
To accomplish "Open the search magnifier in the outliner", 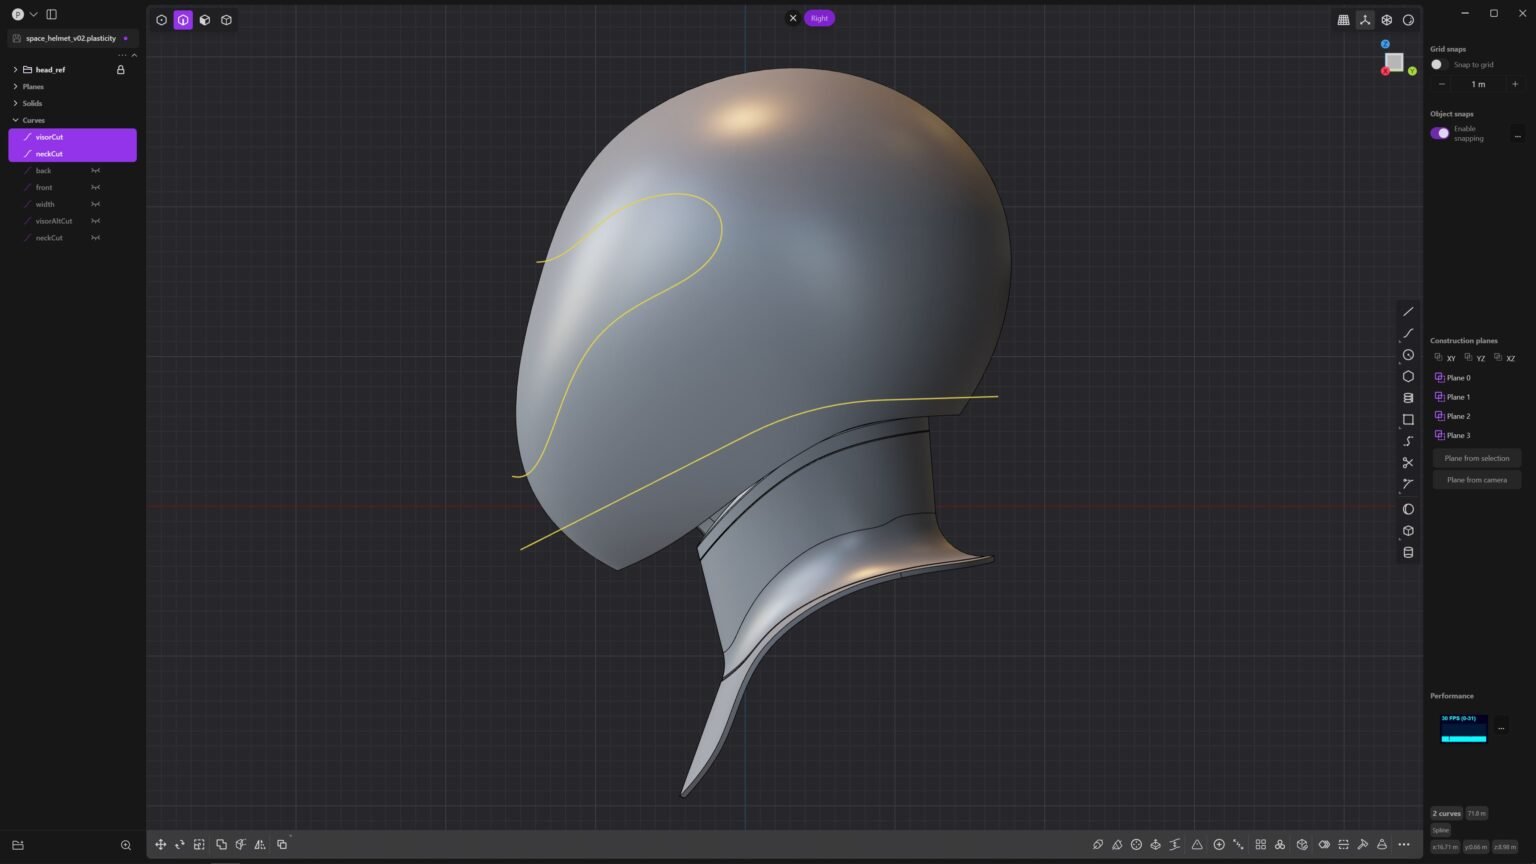I will (126, 845).
